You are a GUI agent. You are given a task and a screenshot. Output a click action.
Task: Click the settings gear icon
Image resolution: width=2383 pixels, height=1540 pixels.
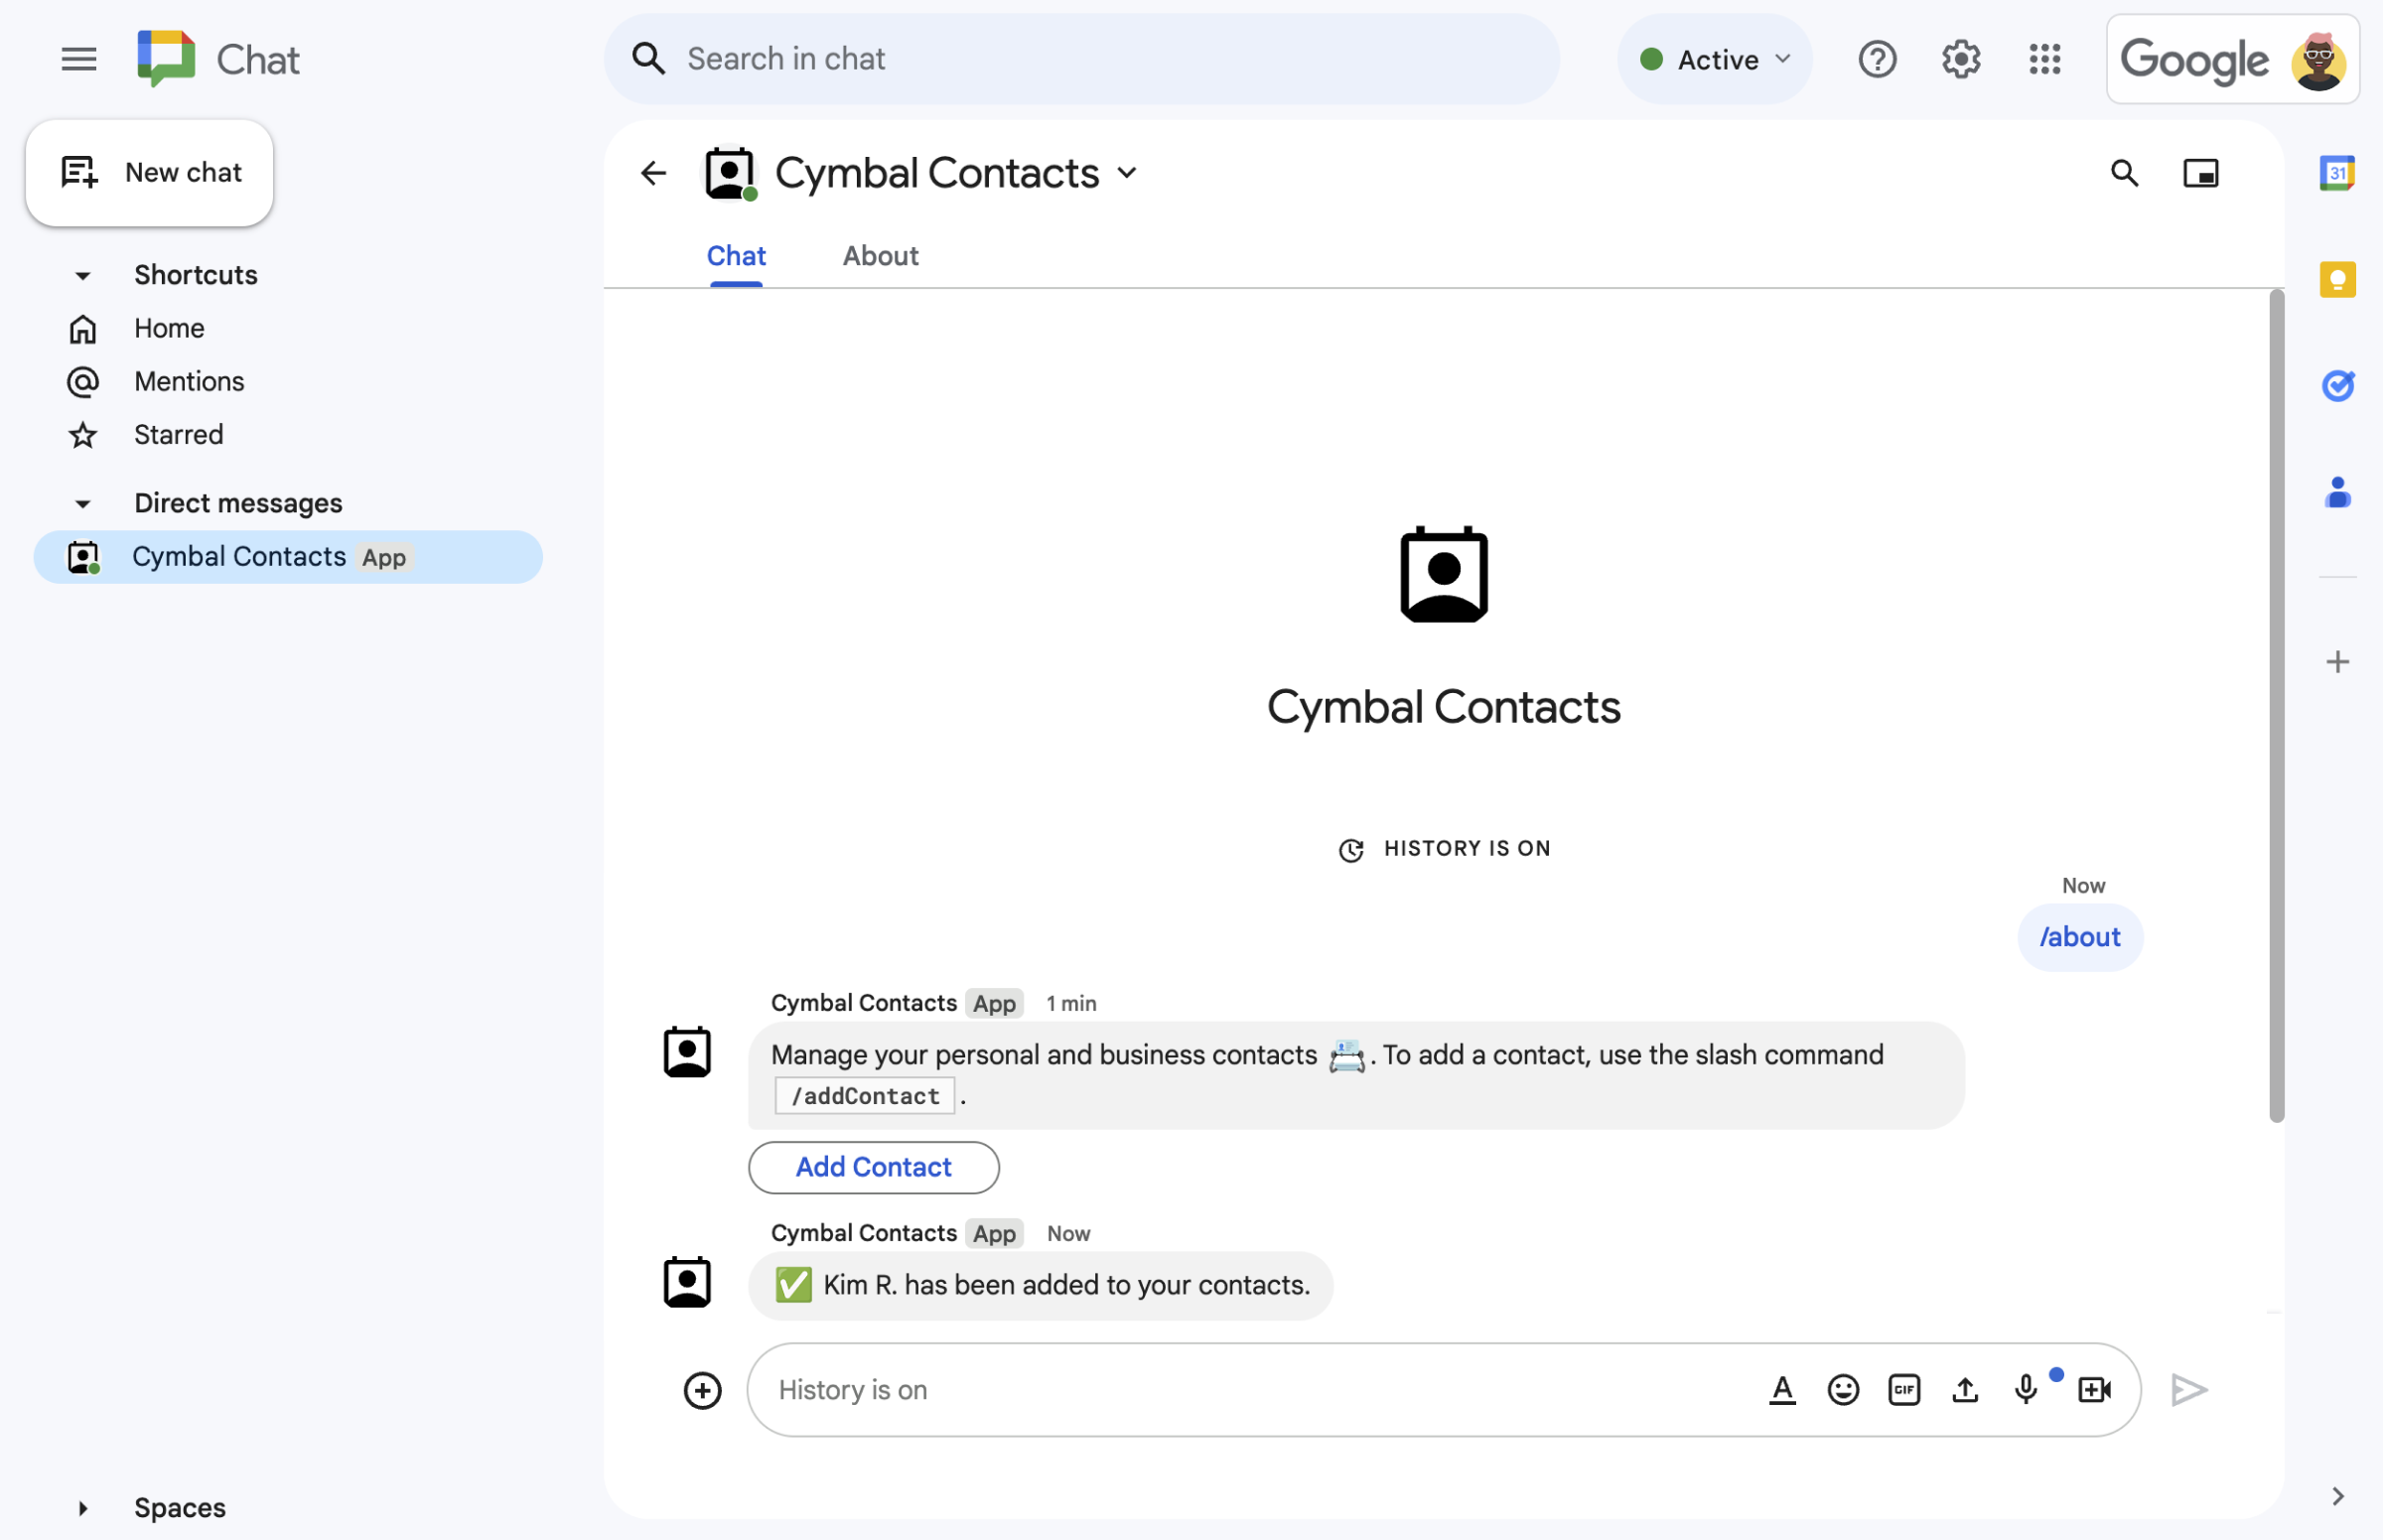point(1959,58)
